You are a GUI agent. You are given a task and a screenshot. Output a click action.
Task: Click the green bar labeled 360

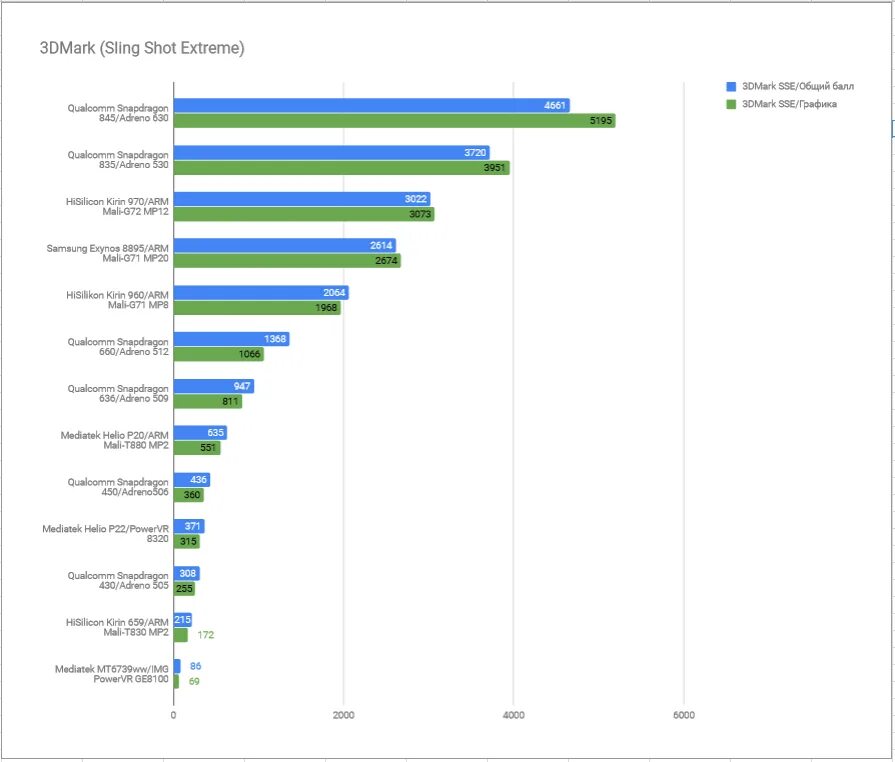pyautogui.click(x=189, y=494)
